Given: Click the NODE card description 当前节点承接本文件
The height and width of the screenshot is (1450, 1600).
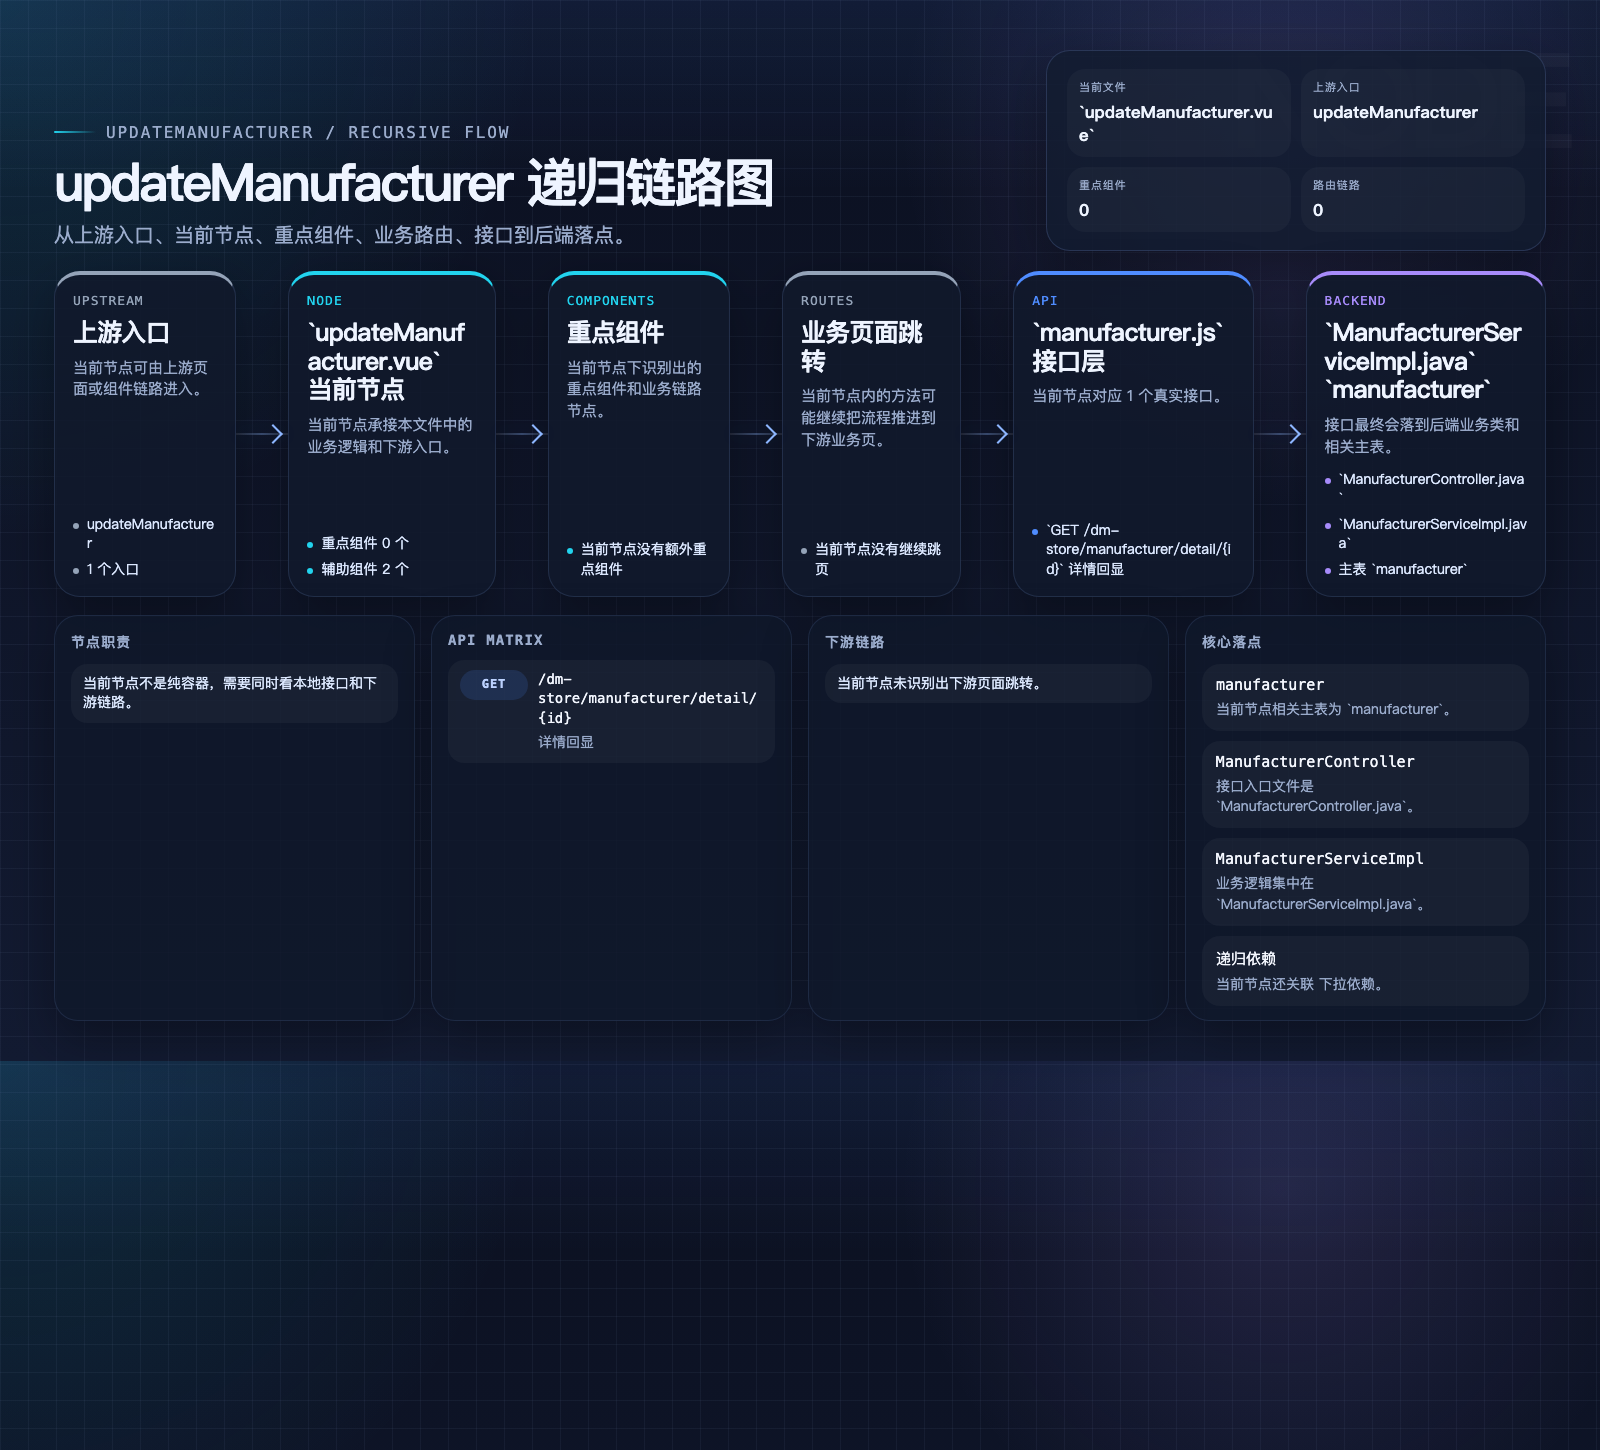Looking at the screenshot, I should pos(390,436).
